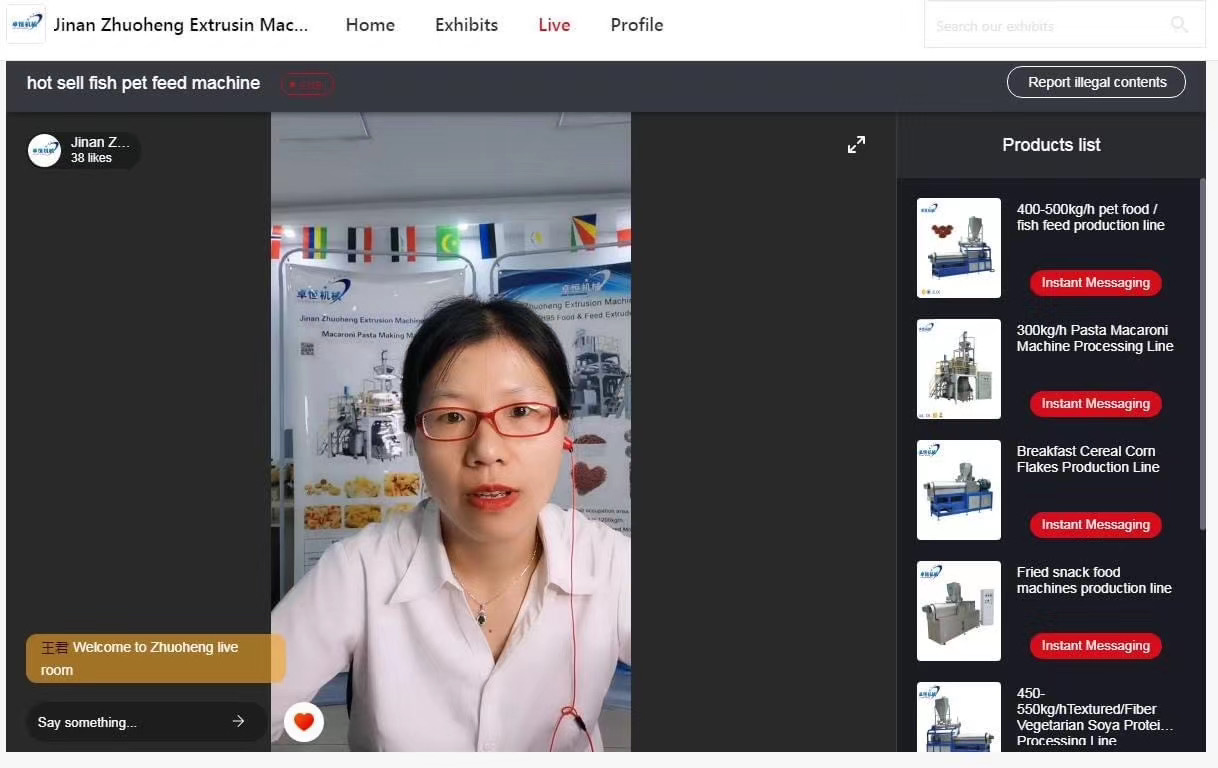Open the Fried snack food machines thumbnail

coord(959,611)
